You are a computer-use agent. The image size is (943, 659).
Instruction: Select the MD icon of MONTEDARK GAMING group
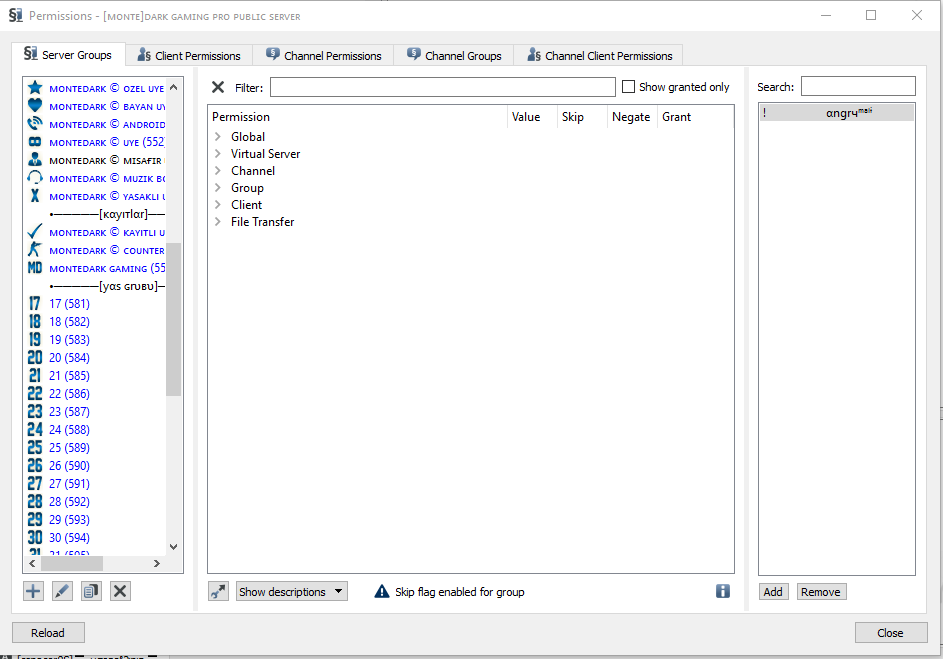coord(35,268)
